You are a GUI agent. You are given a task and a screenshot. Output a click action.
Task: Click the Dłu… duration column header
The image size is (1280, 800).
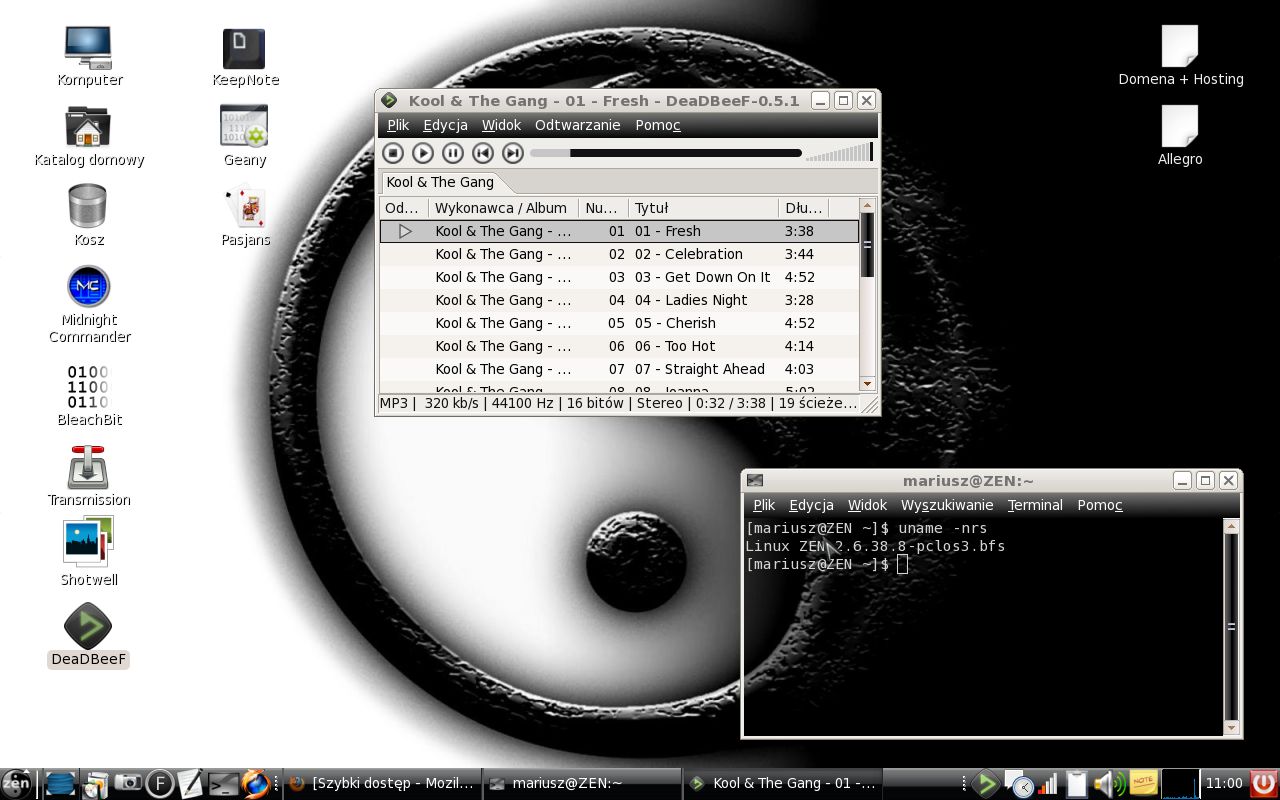pos(804,208)
